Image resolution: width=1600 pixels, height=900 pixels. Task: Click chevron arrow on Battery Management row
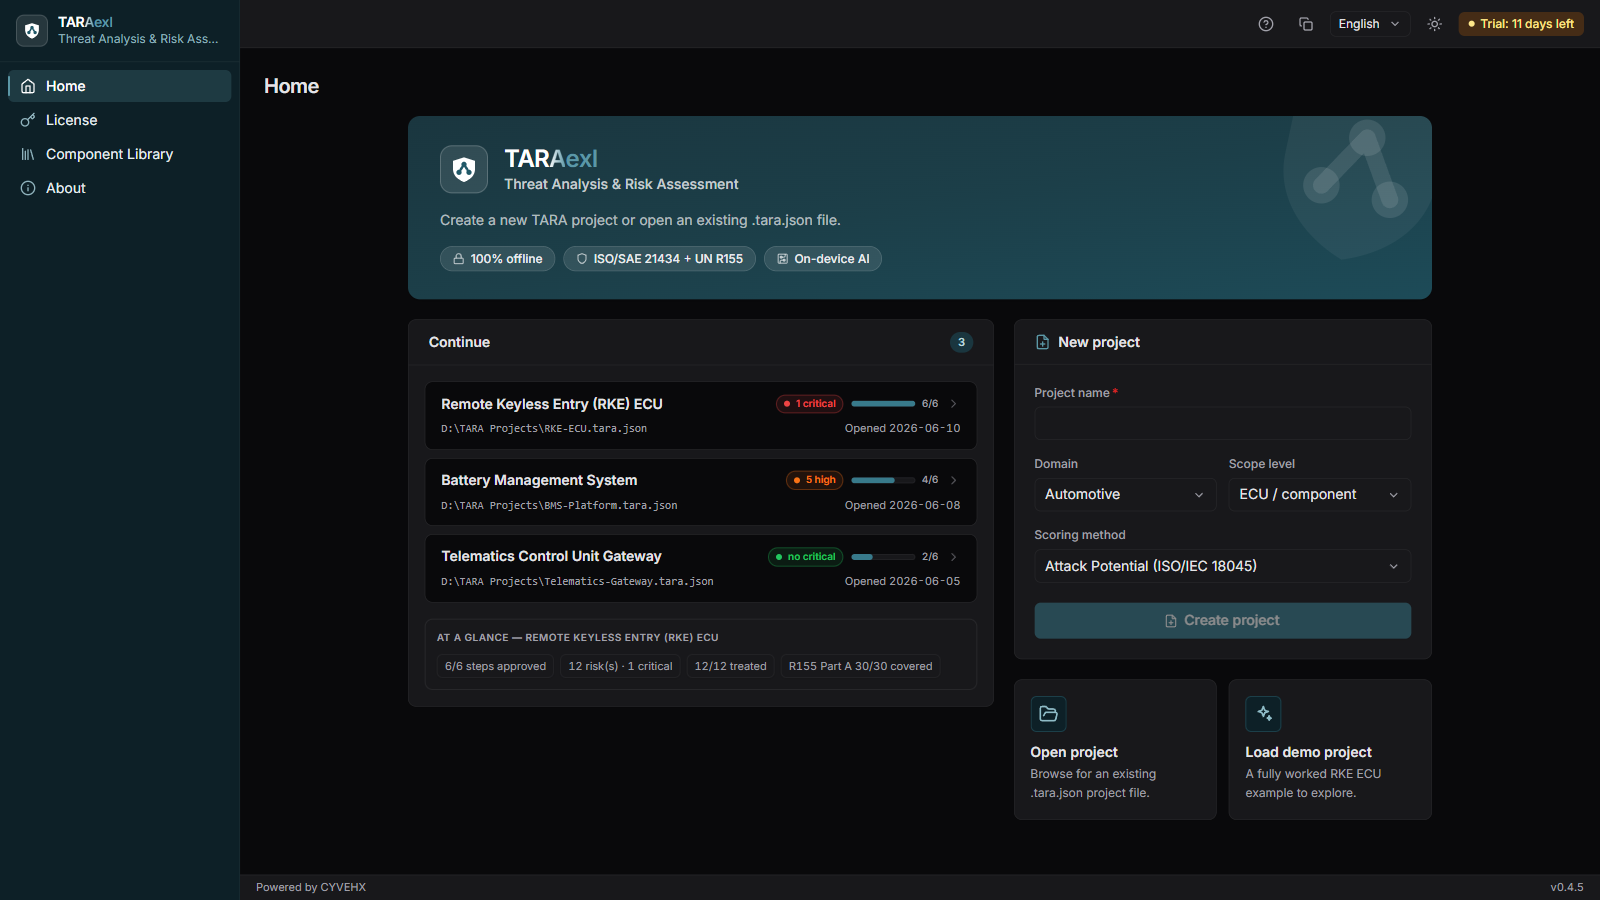(x=954, y=480)
